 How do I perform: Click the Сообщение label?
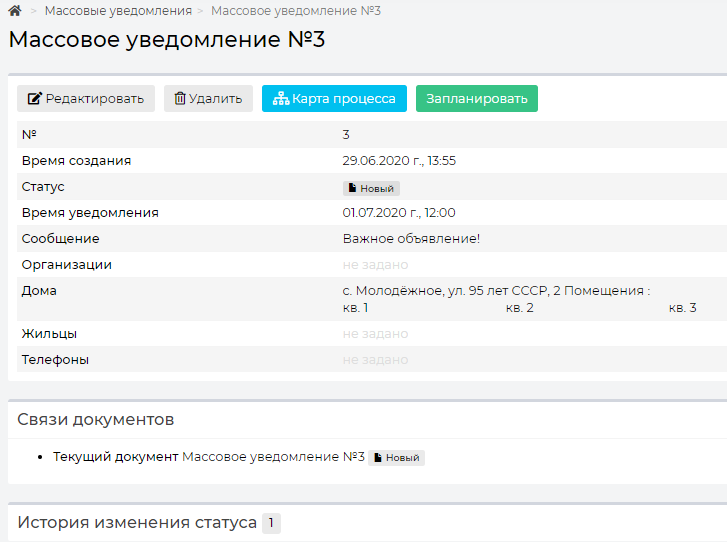[61, 238]
